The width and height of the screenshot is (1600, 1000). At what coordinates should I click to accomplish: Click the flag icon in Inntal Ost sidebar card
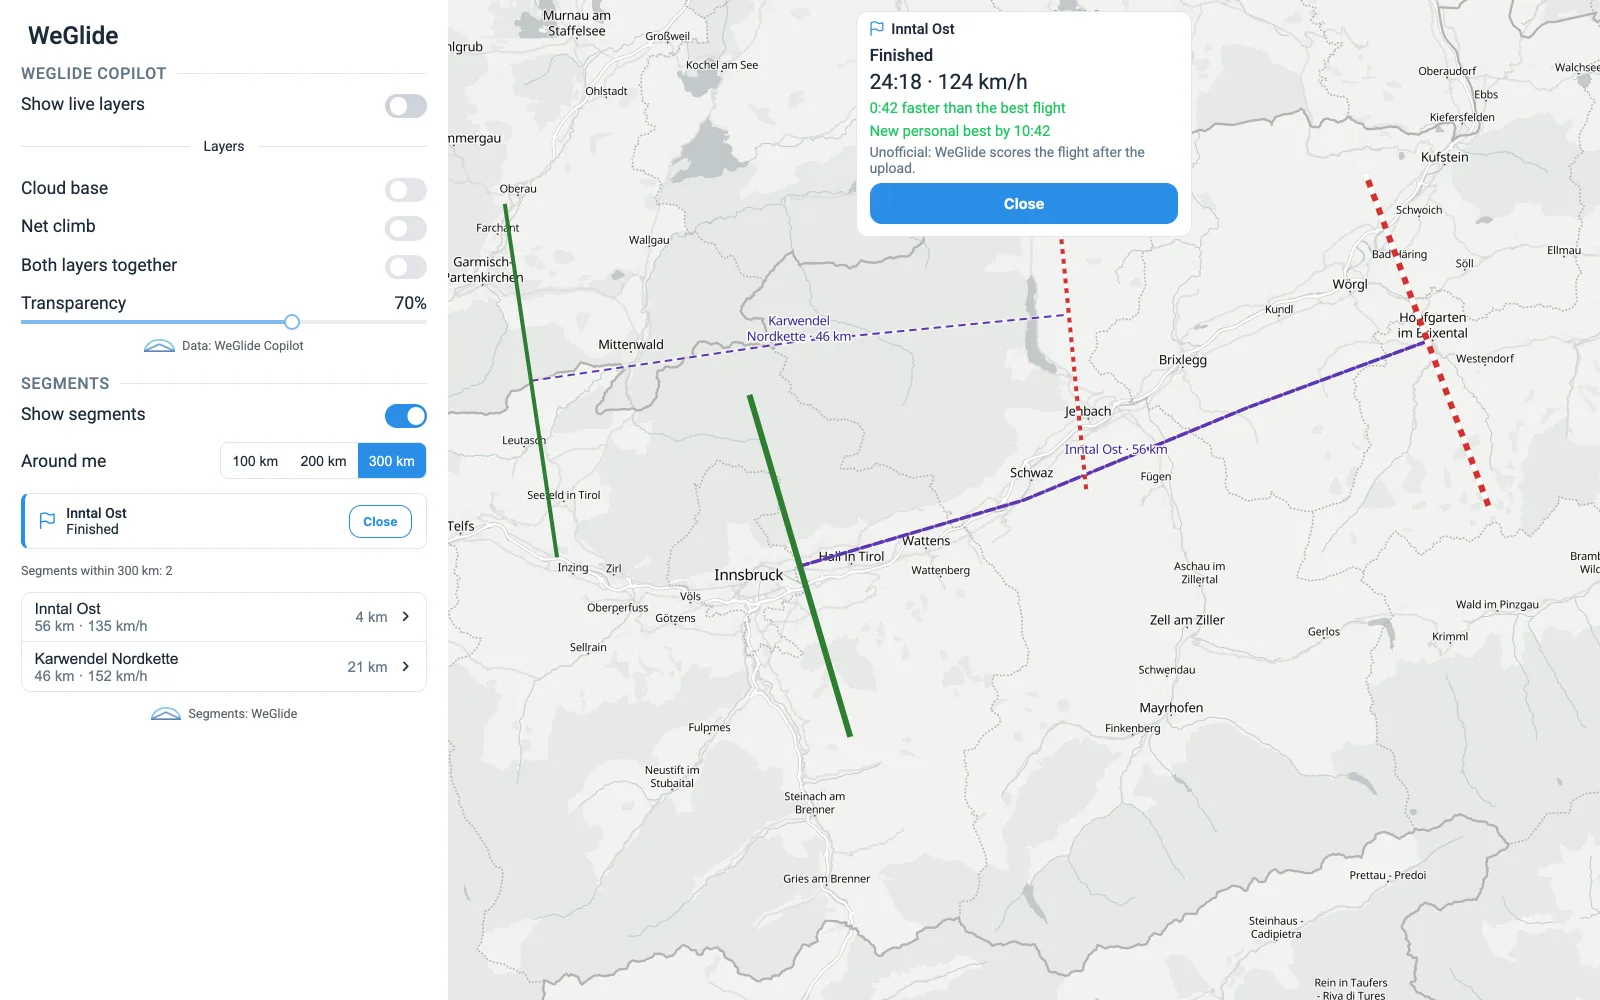[x=47, y=521]
